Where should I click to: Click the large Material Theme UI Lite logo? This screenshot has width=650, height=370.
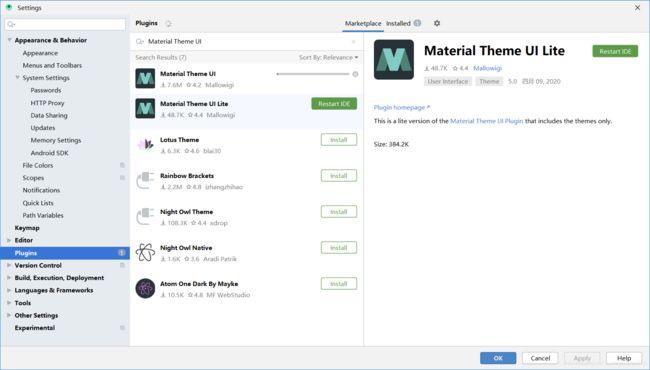pyautogui.click(x=393, y=59)
